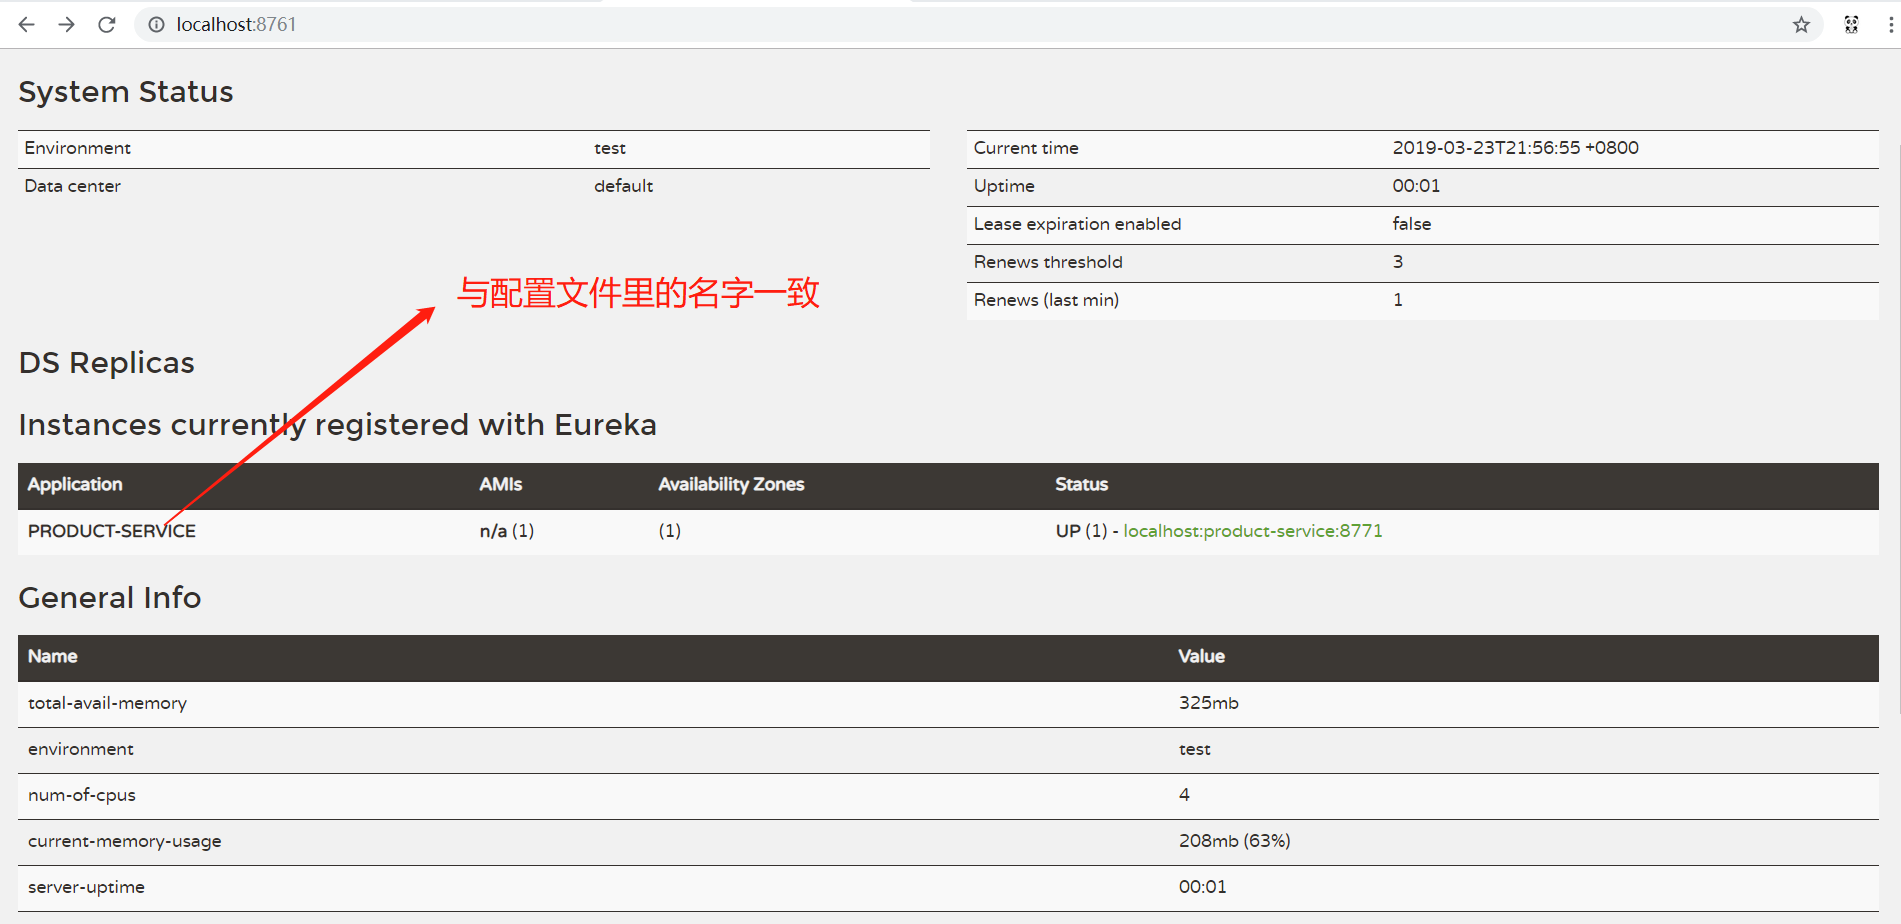Select the Uptime label

click(1004, 186)
